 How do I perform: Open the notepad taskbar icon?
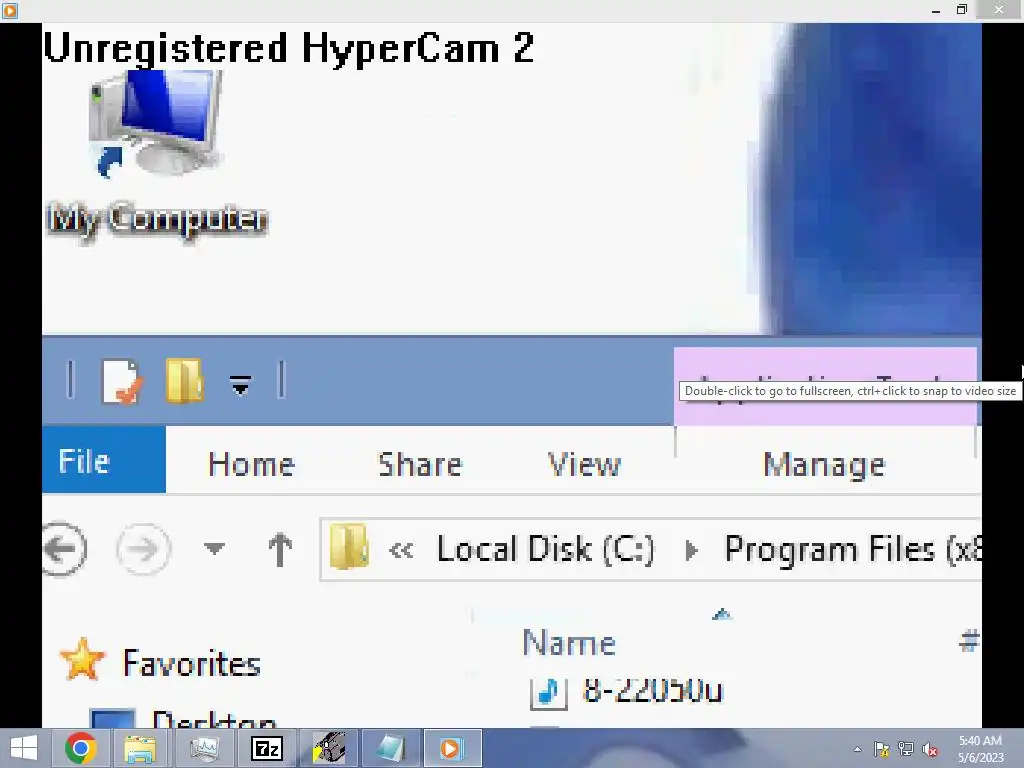(x=391, y=748)
